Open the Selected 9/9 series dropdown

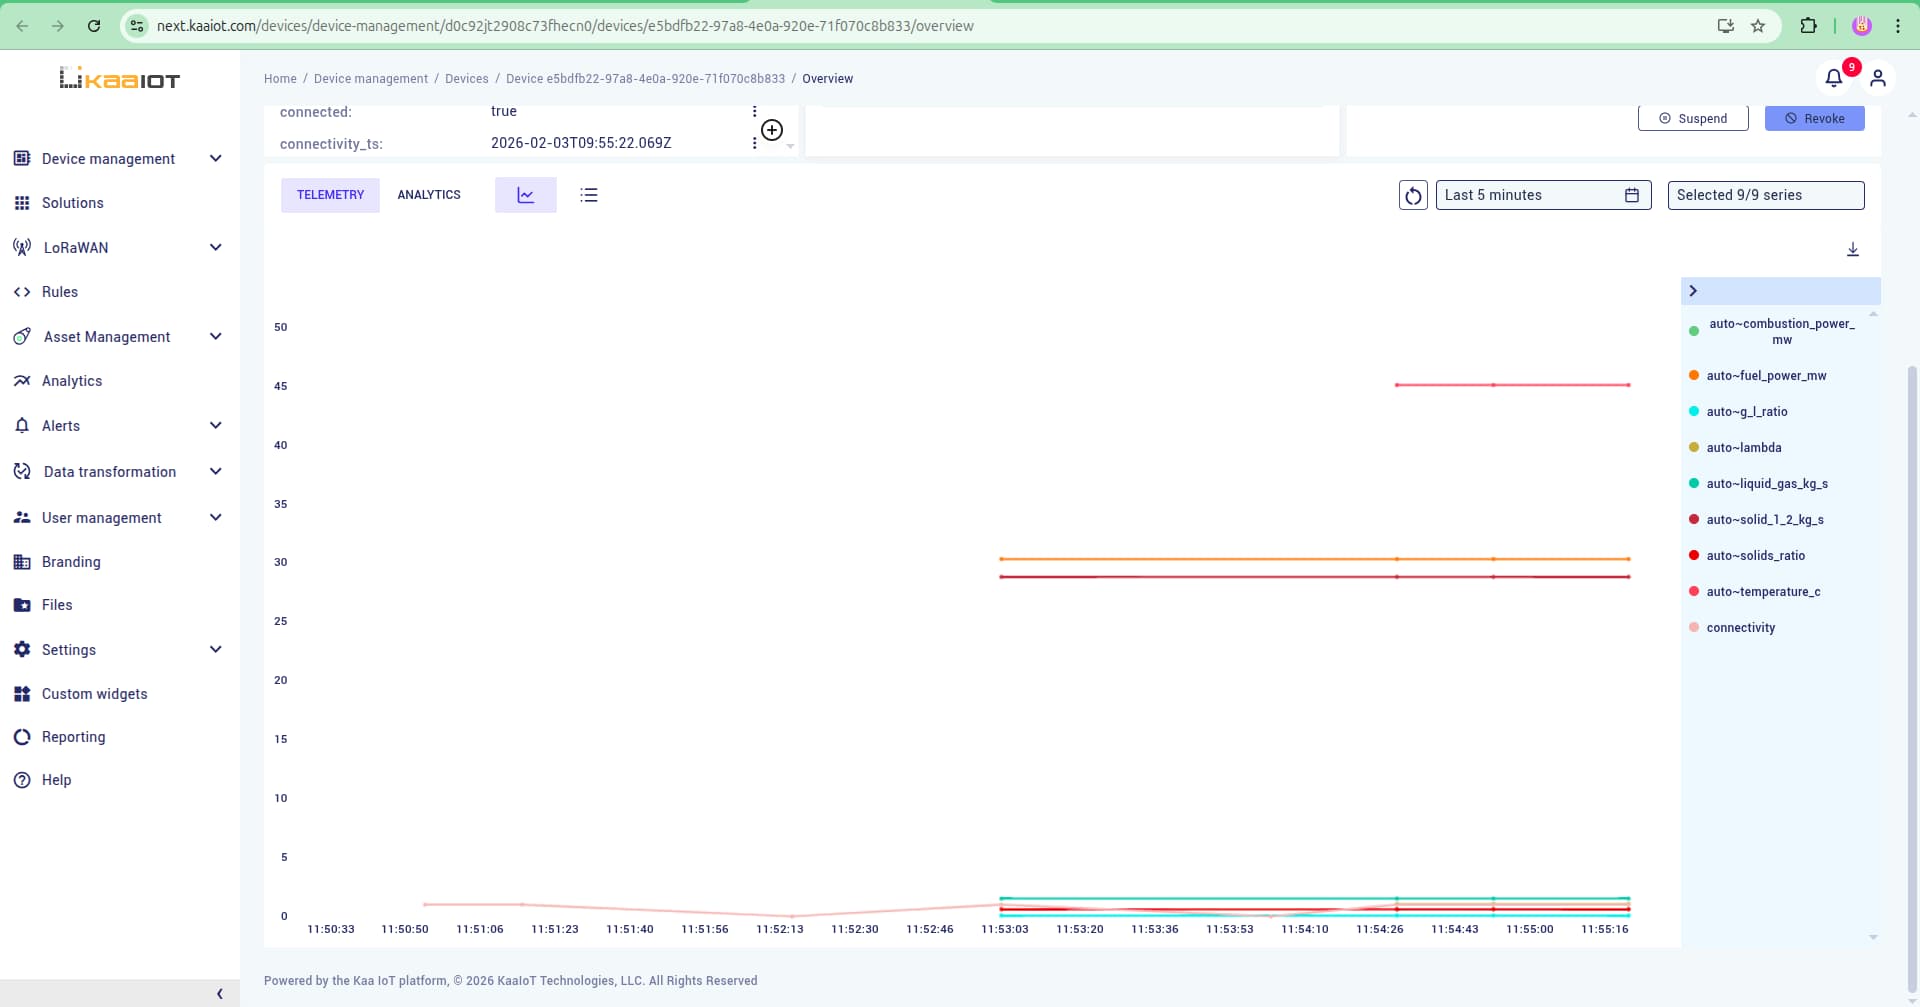(1765, 195)
